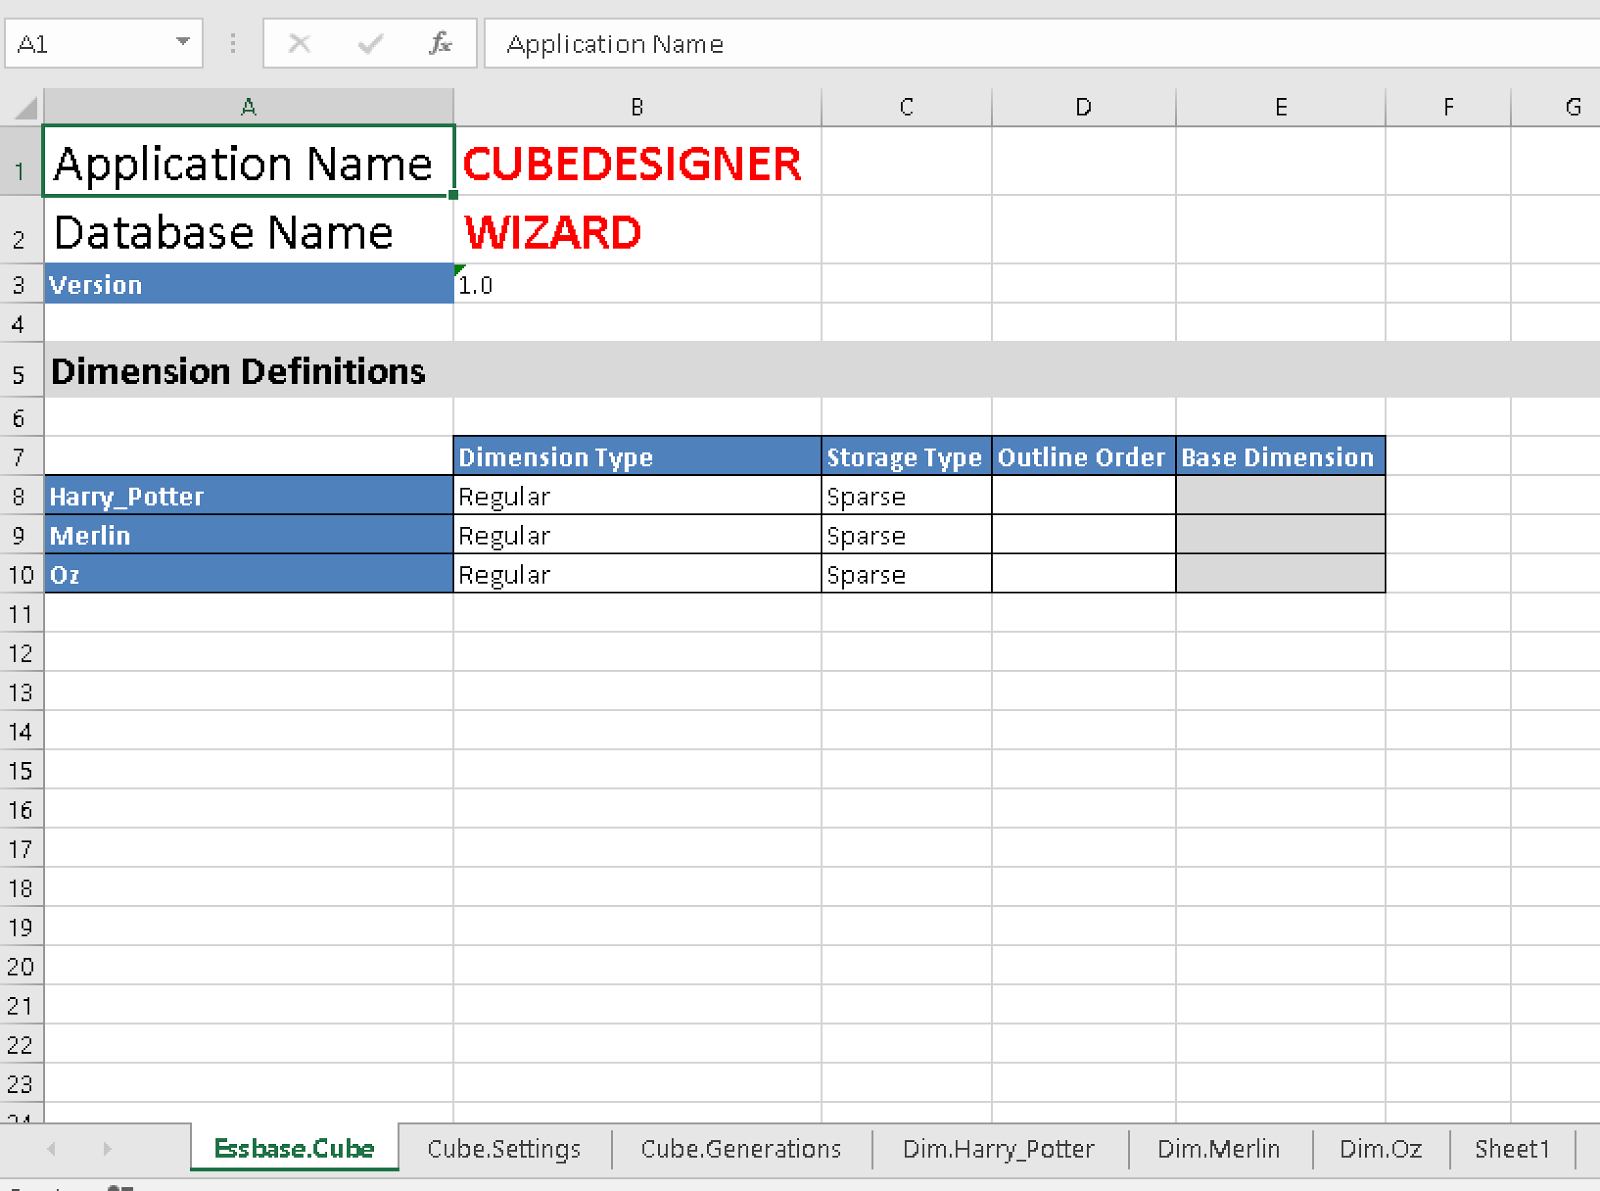This screenshot has height=1191, width=1600.
Task: Switch to the Cube.Settings sheet tab
Action: coord(504,1149)
